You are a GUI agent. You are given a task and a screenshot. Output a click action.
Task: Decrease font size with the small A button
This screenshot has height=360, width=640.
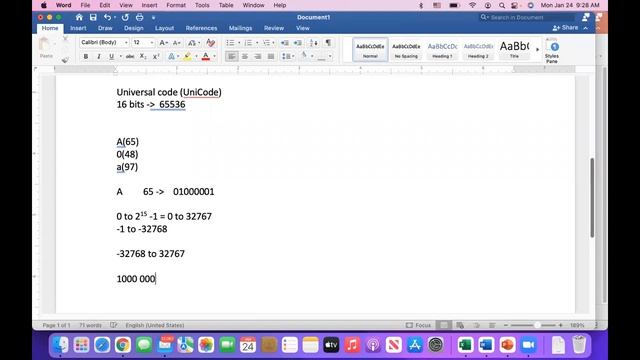[x=176, y=43]
